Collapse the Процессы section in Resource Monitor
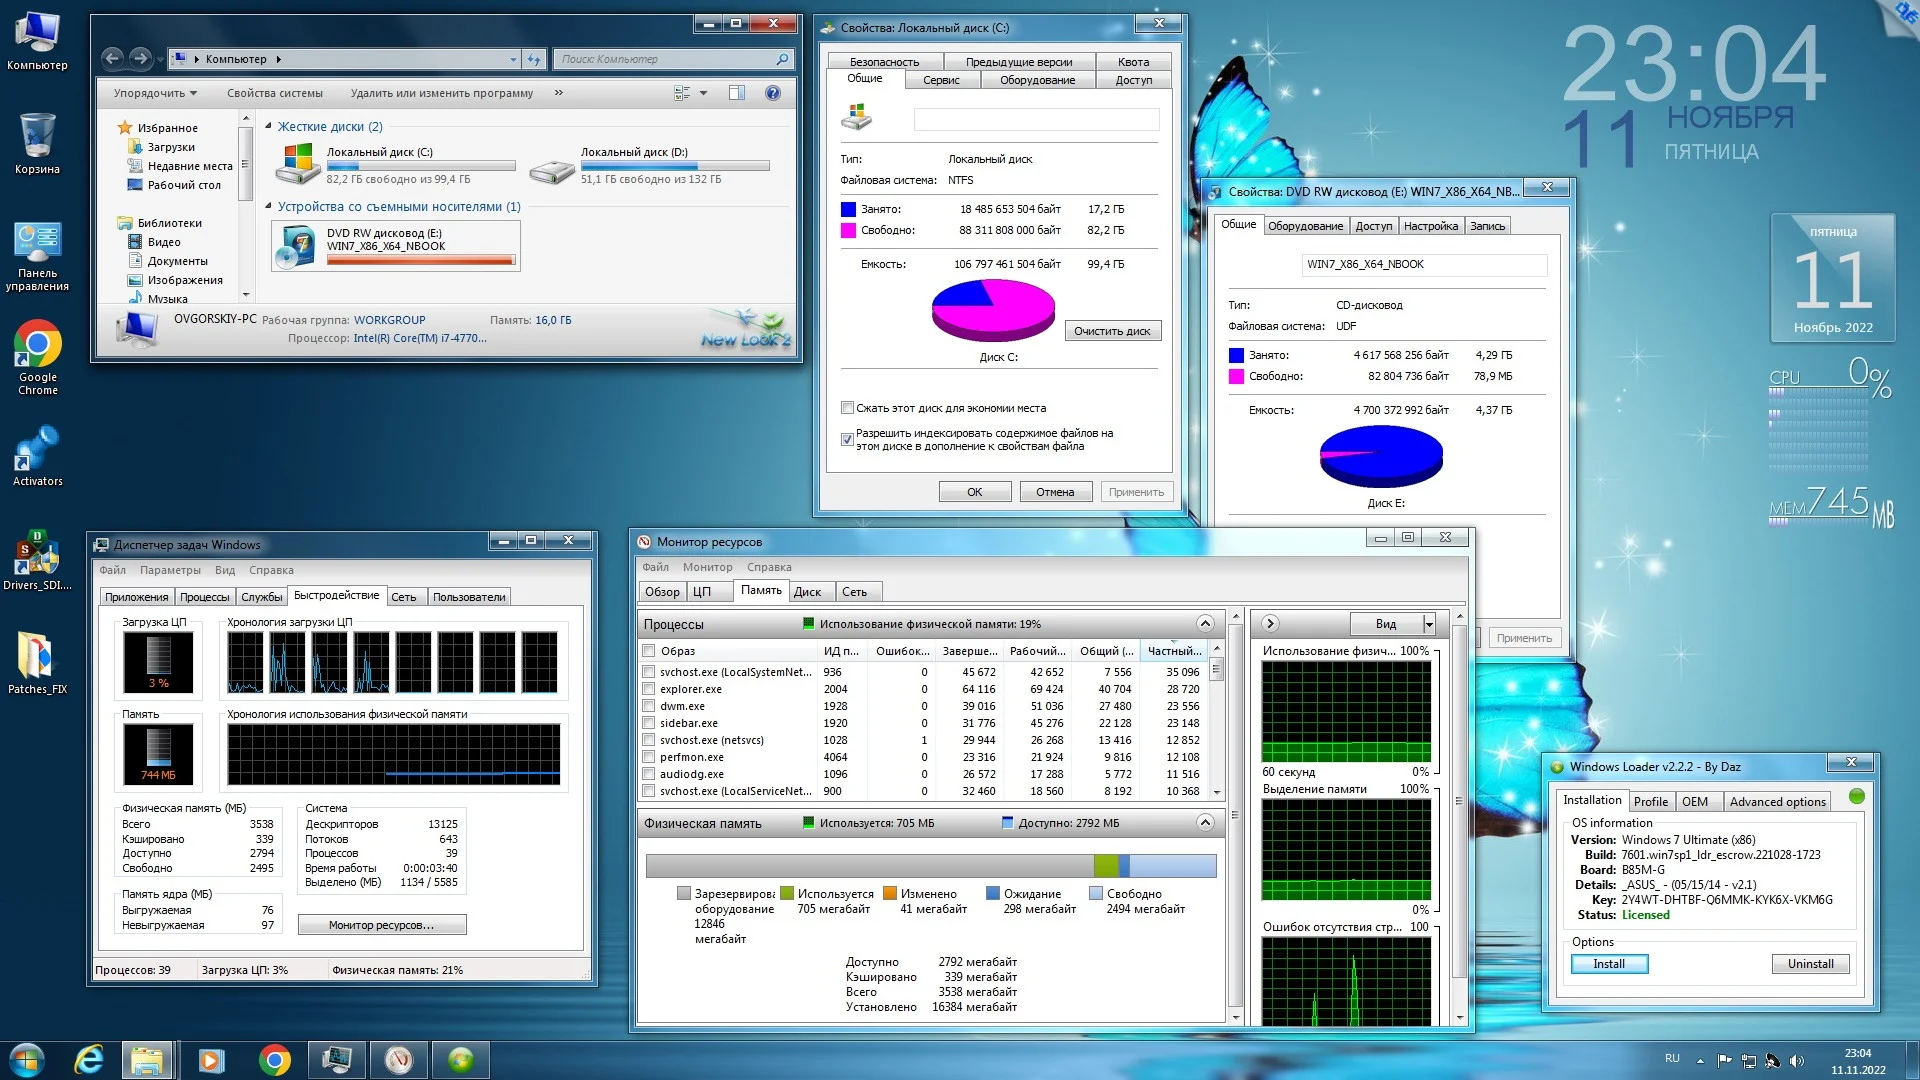The height and width of the screenshot is (1080, 1920). 1205,624
